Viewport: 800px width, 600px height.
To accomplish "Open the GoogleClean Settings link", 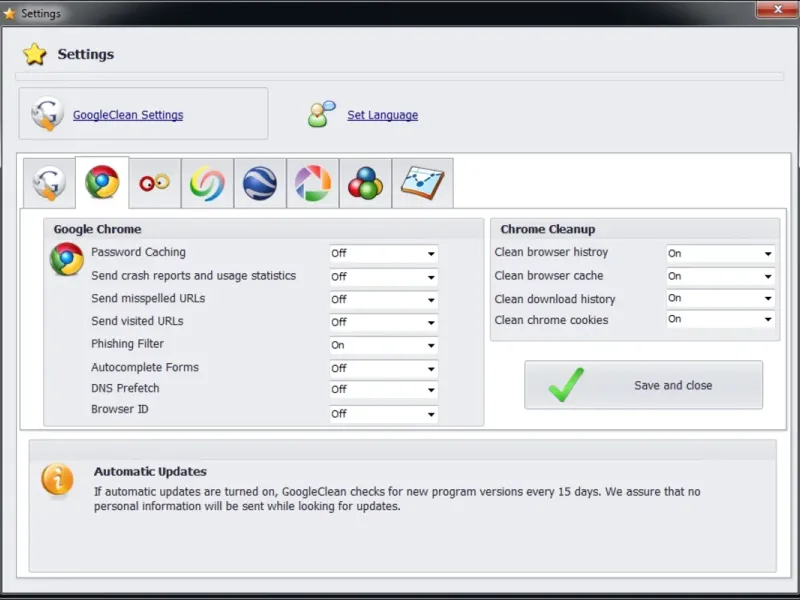I will click(128, 115).
